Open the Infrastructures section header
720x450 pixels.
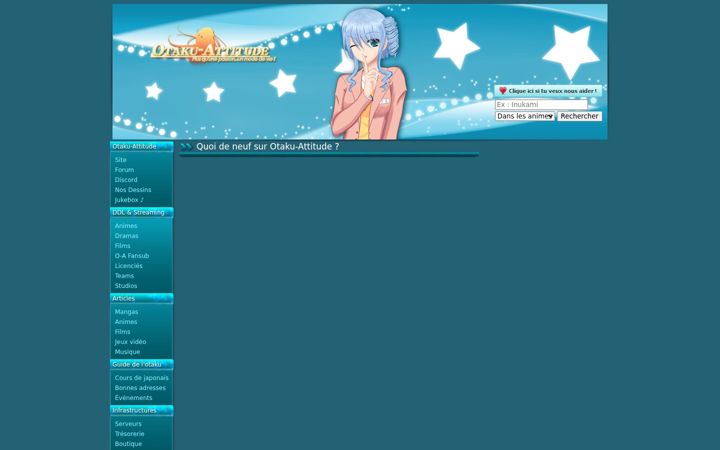(x=141, y=411)
